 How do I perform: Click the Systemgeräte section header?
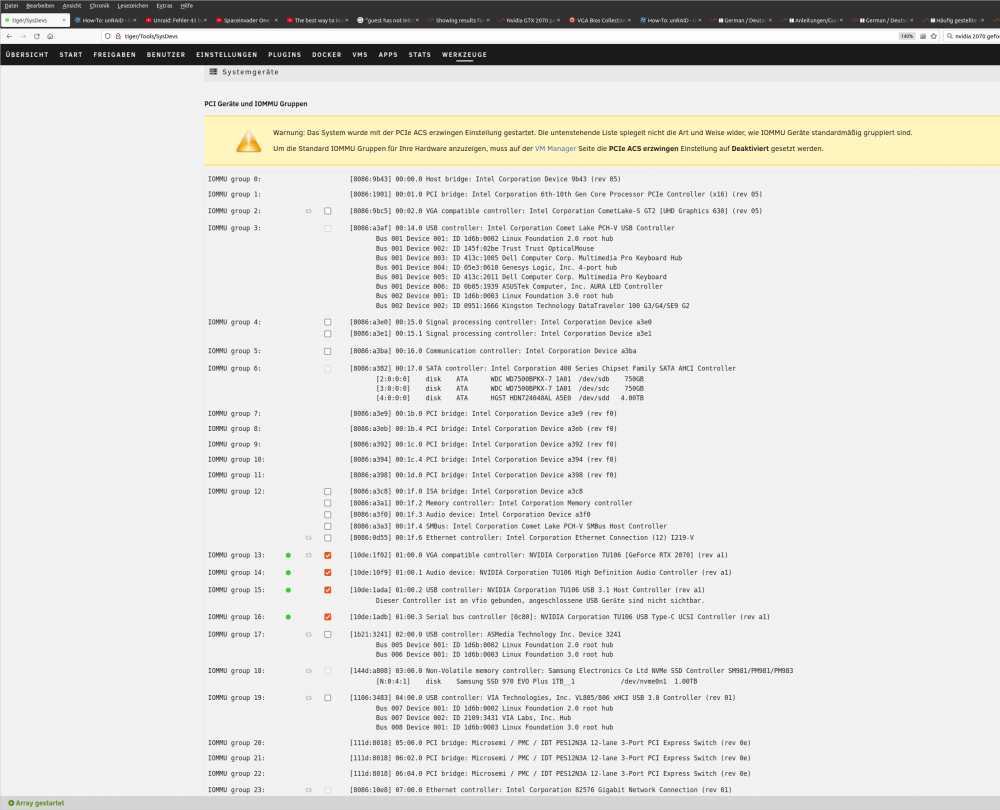(602, 72)
